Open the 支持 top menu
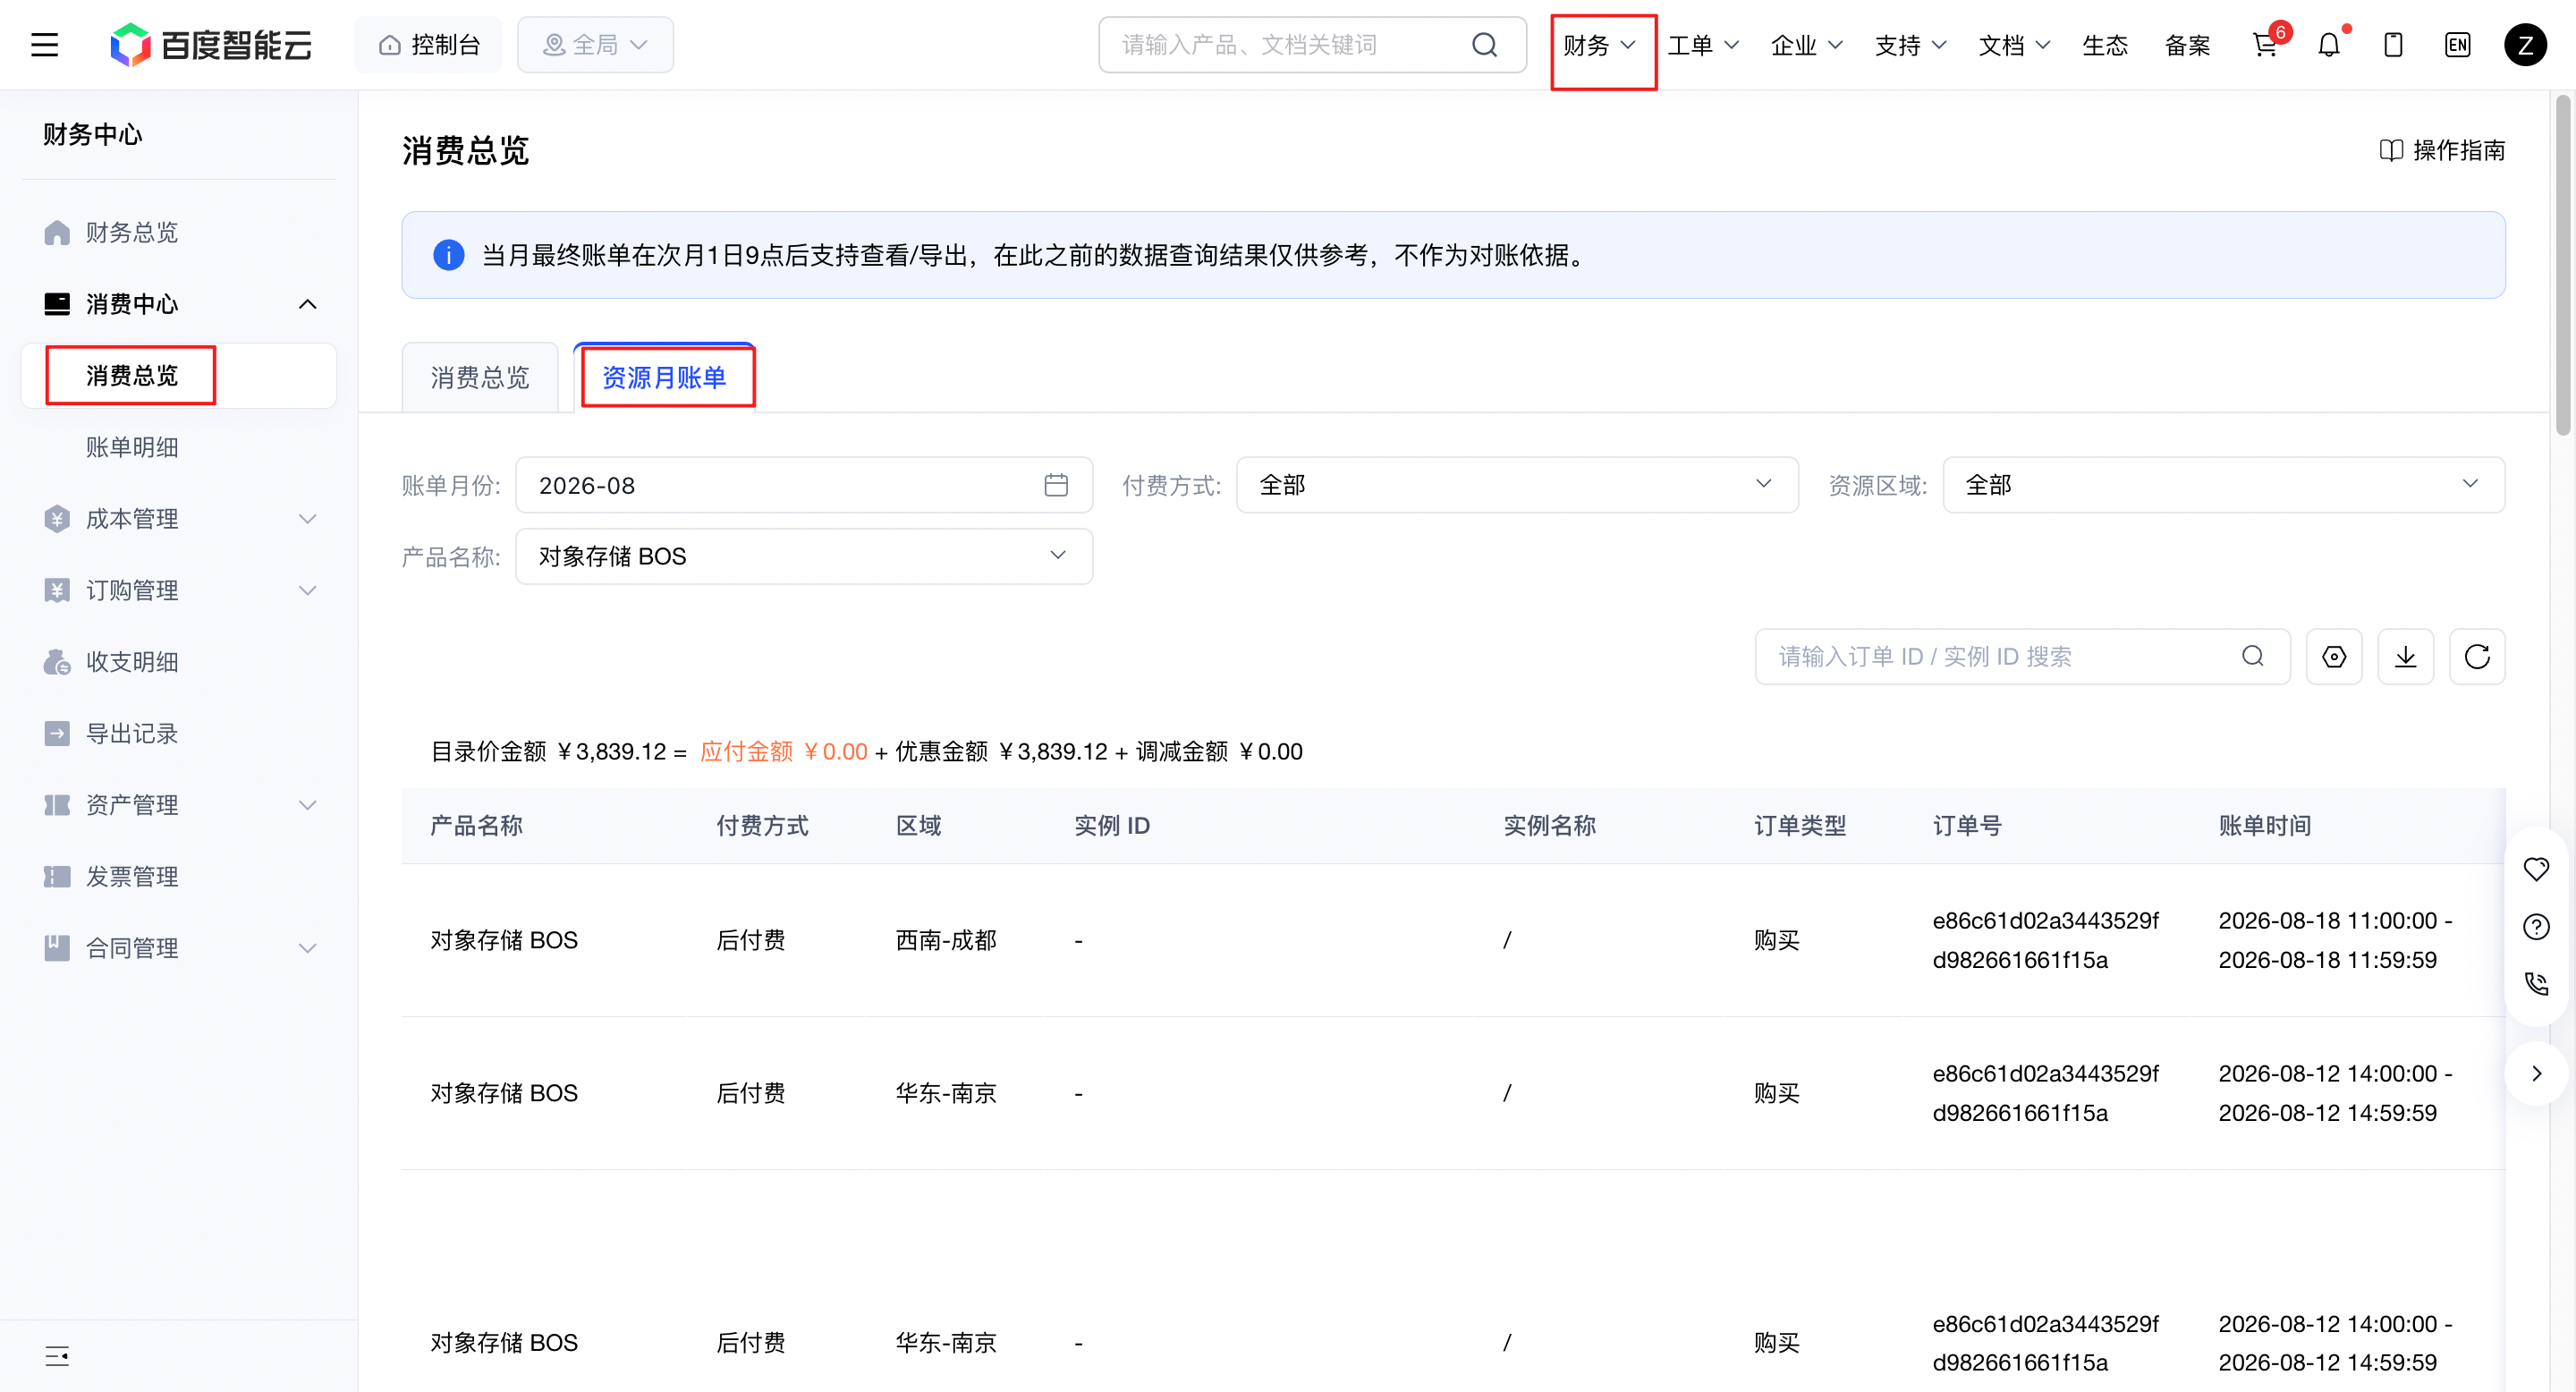 pyautogui.click(x=1911, y=45)
